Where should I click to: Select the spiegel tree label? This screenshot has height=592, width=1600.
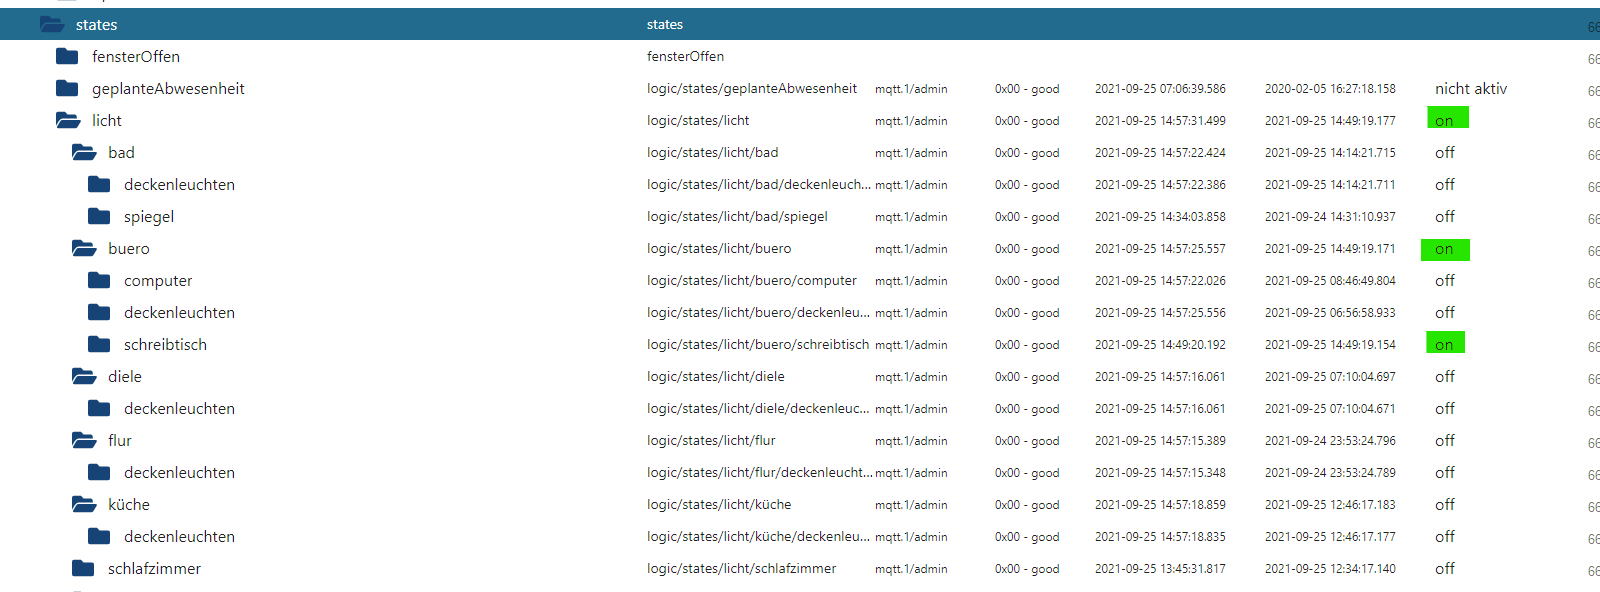(149, 217)
